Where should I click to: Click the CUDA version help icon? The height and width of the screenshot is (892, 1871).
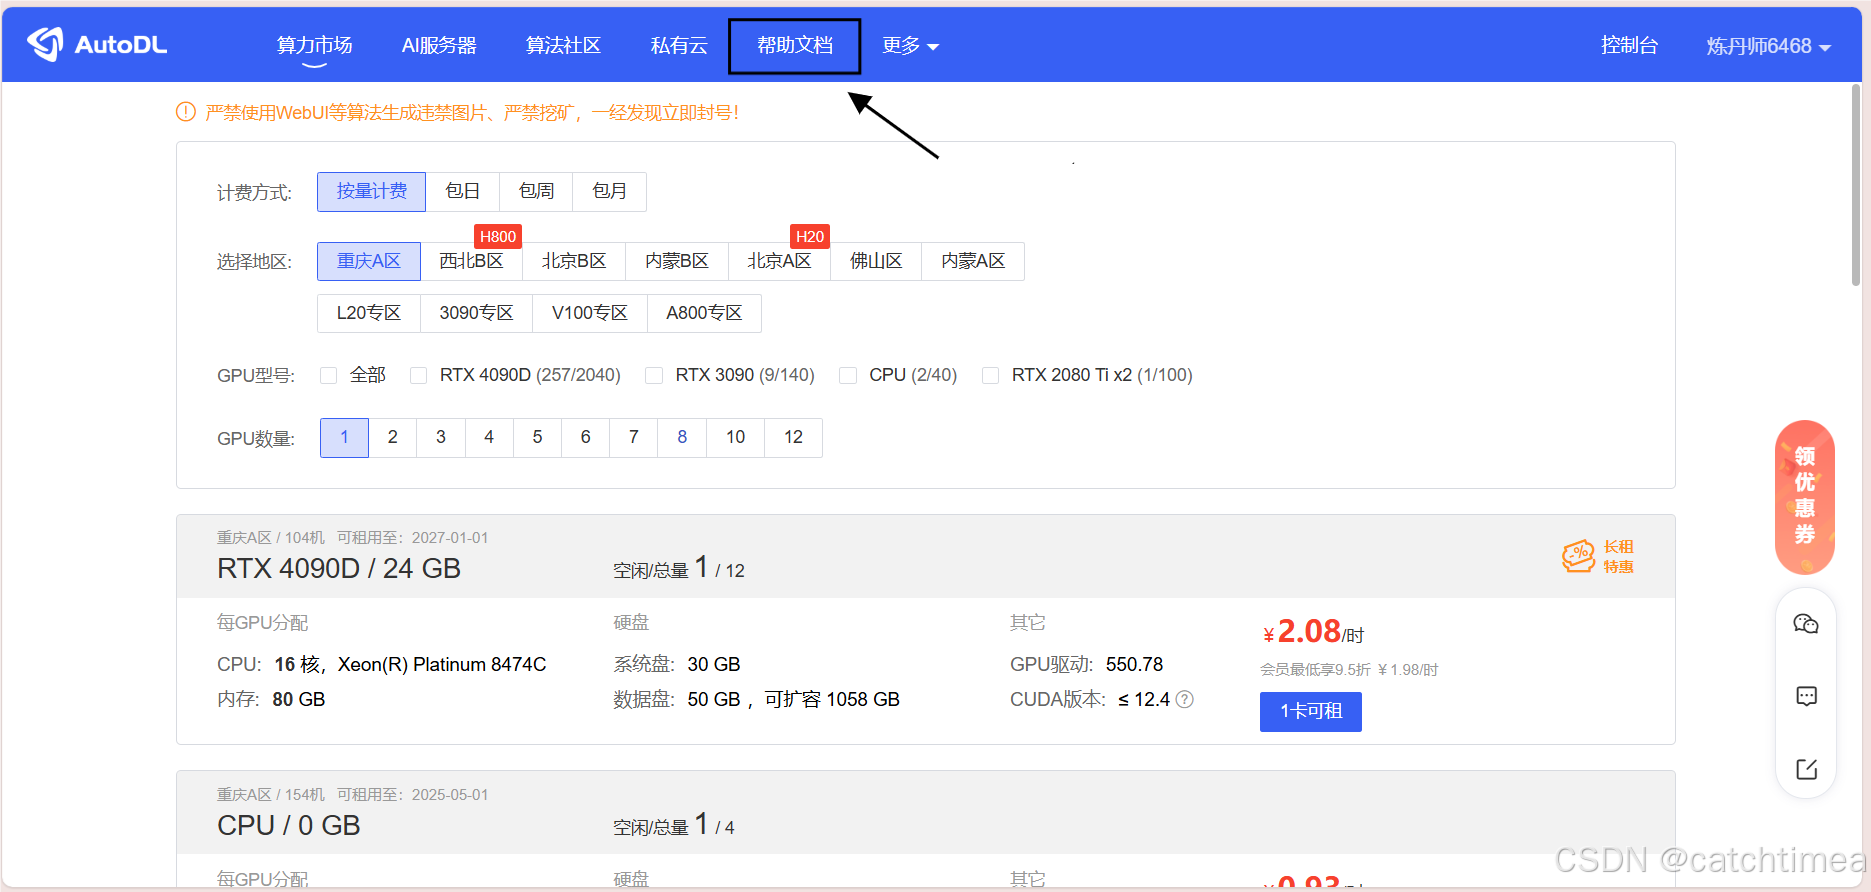[1185, 699]
